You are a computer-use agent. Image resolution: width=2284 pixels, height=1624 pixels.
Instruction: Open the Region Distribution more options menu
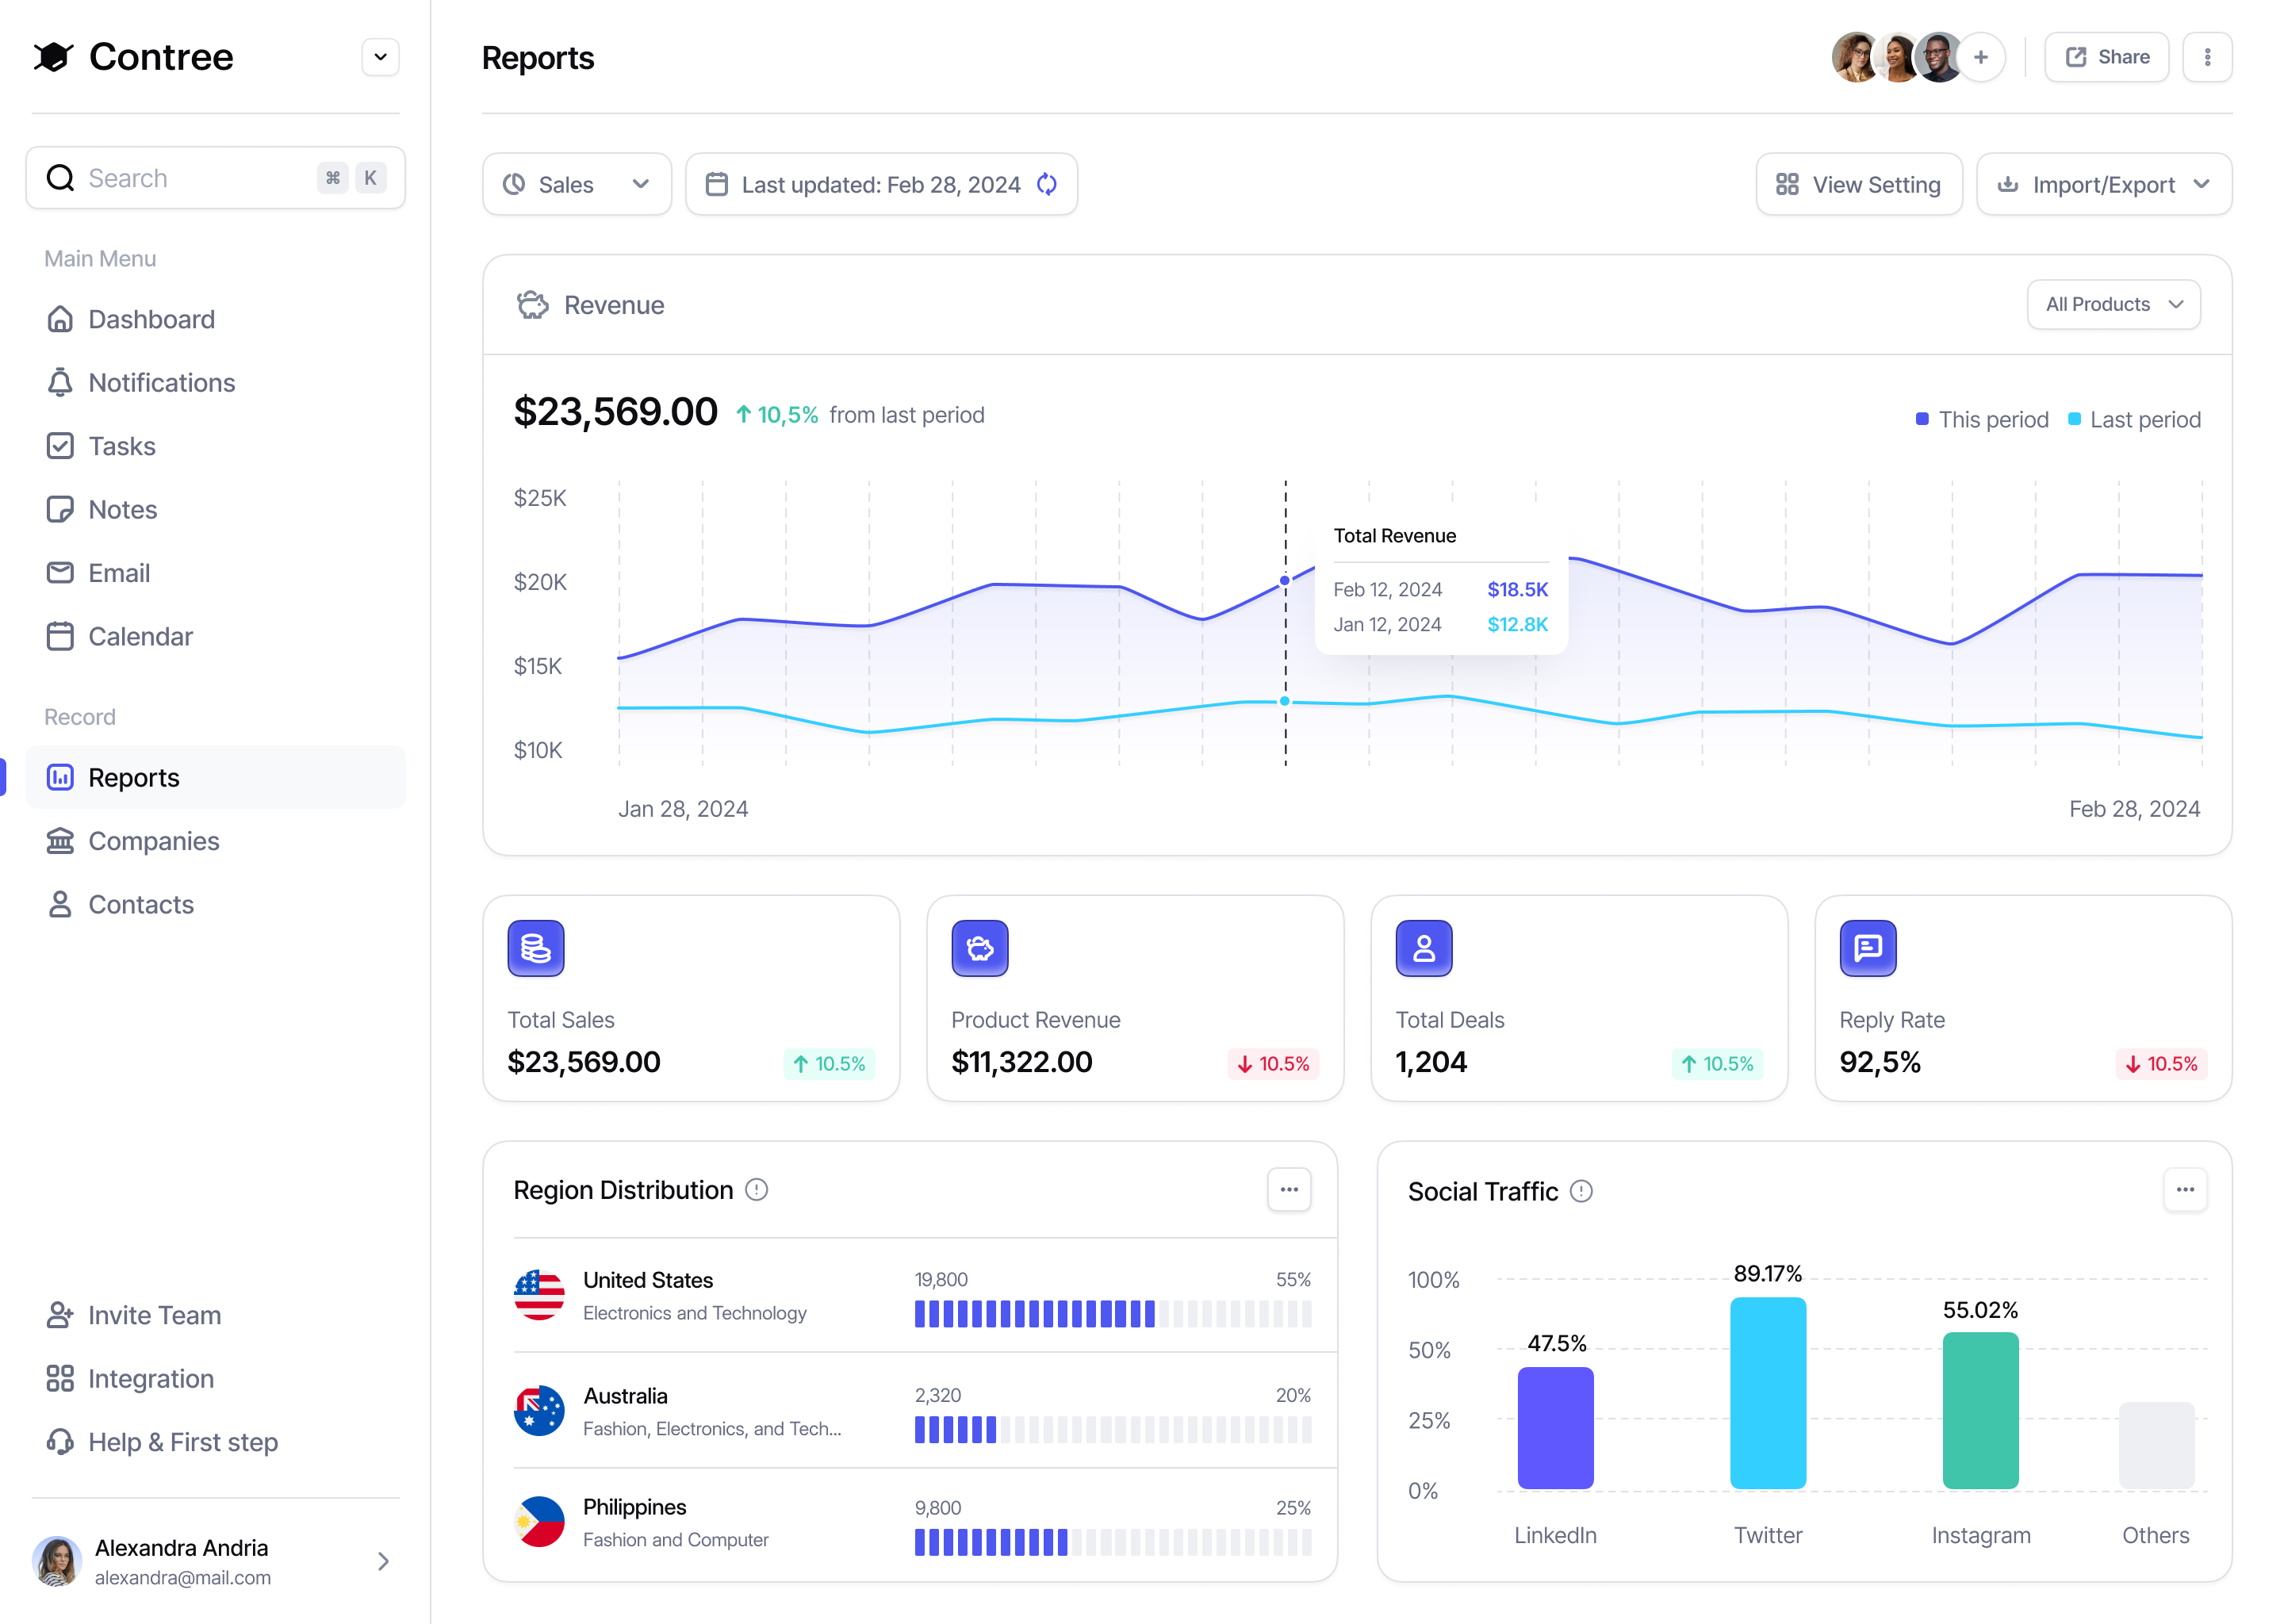click(1289, 1189)
